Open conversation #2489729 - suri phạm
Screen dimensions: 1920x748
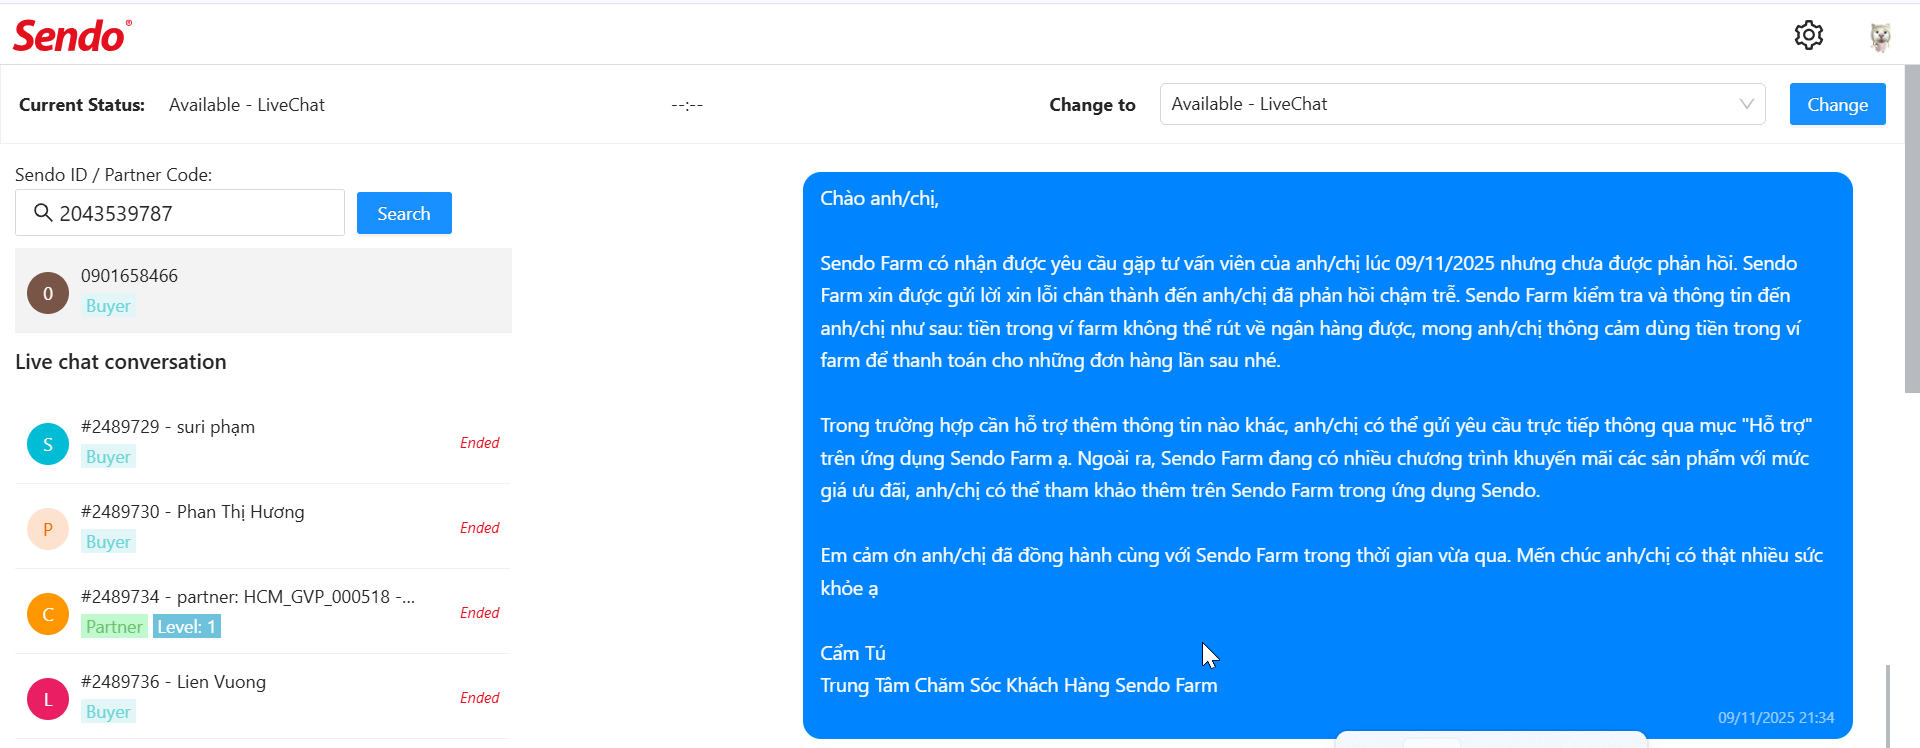(x=263, y=442)
